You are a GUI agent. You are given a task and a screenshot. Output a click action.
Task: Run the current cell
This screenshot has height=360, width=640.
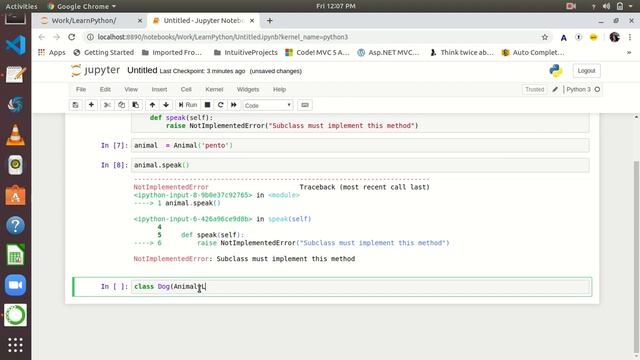188,105
